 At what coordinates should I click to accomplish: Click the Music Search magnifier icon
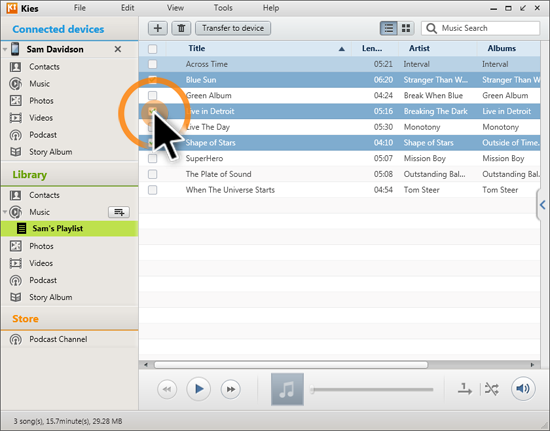[x=431, y=28]
